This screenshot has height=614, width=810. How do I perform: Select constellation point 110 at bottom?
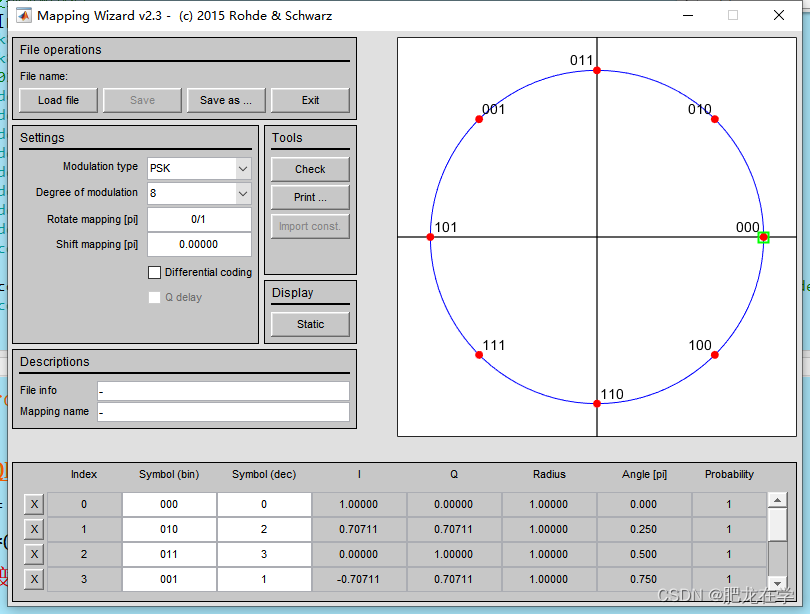[x=597, y=404]
